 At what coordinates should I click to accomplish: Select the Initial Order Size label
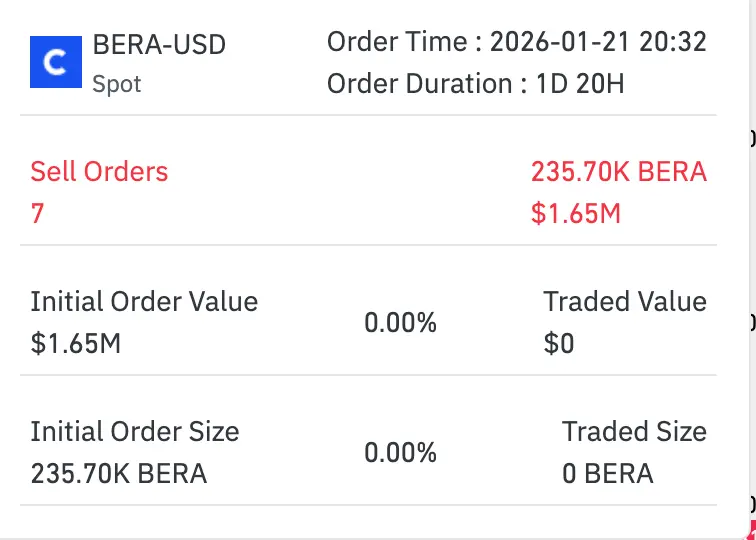135,432
